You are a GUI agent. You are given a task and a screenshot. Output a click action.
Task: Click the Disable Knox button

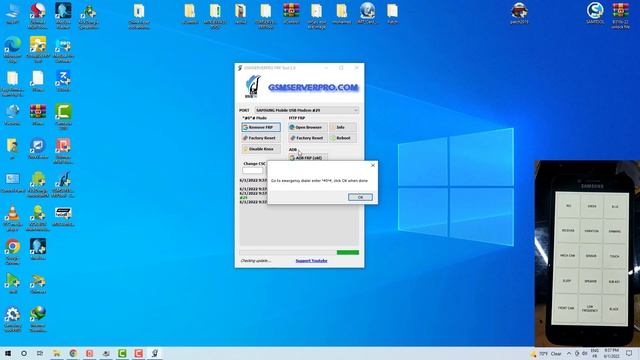[x=261, y=149]
